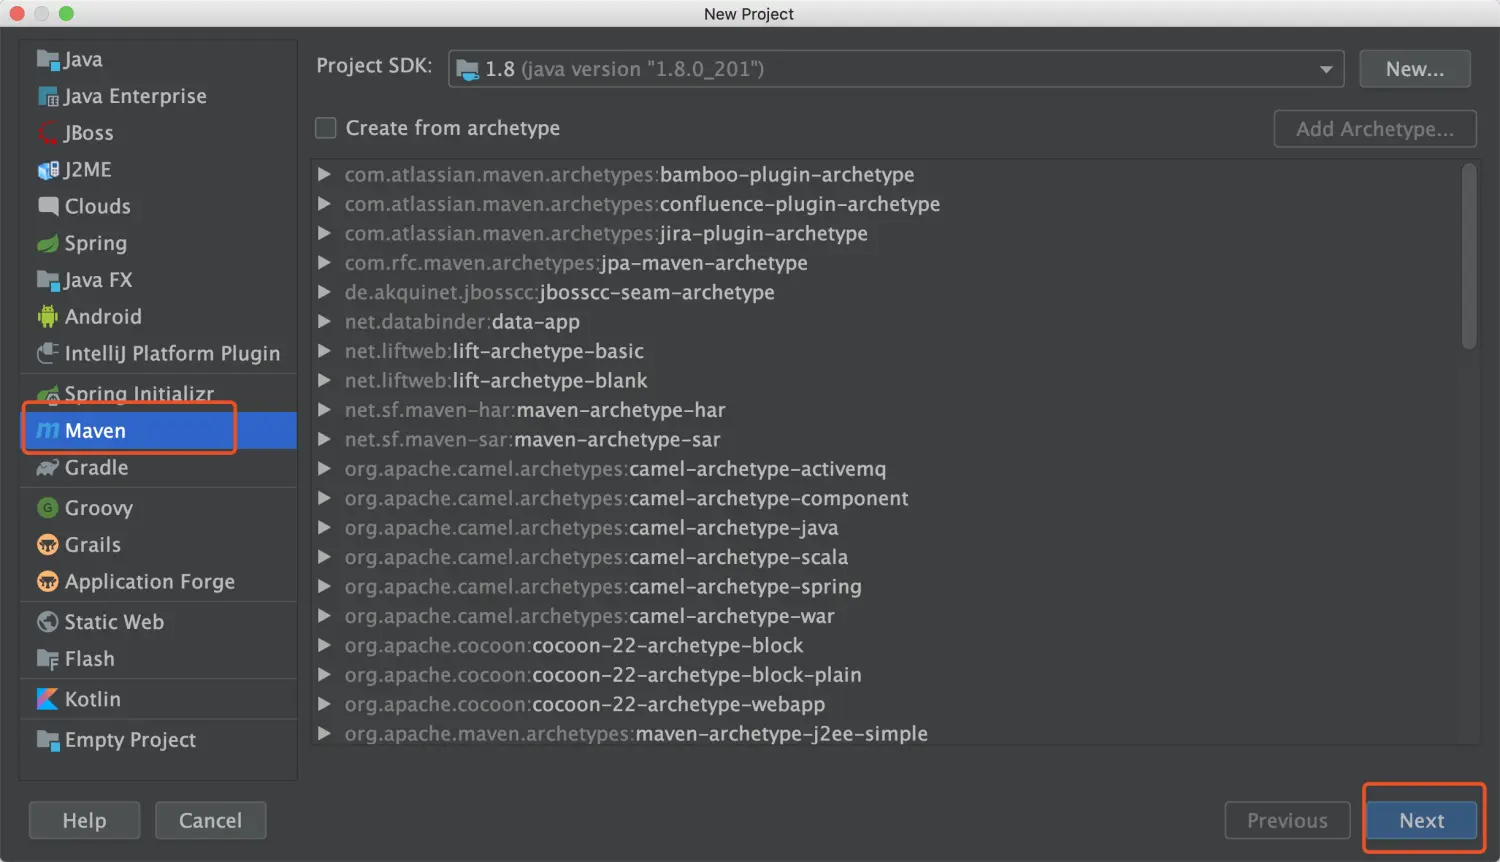Click the Grails icon

tap(48, 545)
